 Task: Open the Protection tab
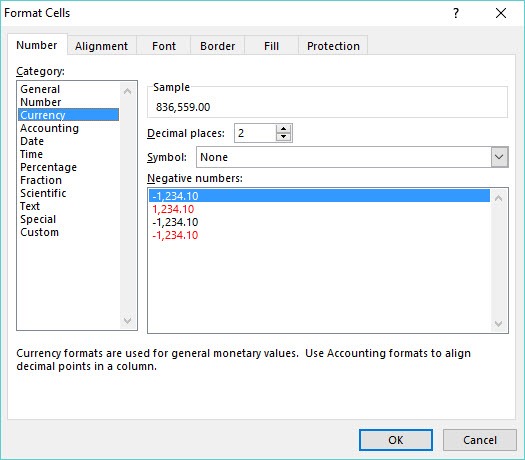[x=333, y=46]
